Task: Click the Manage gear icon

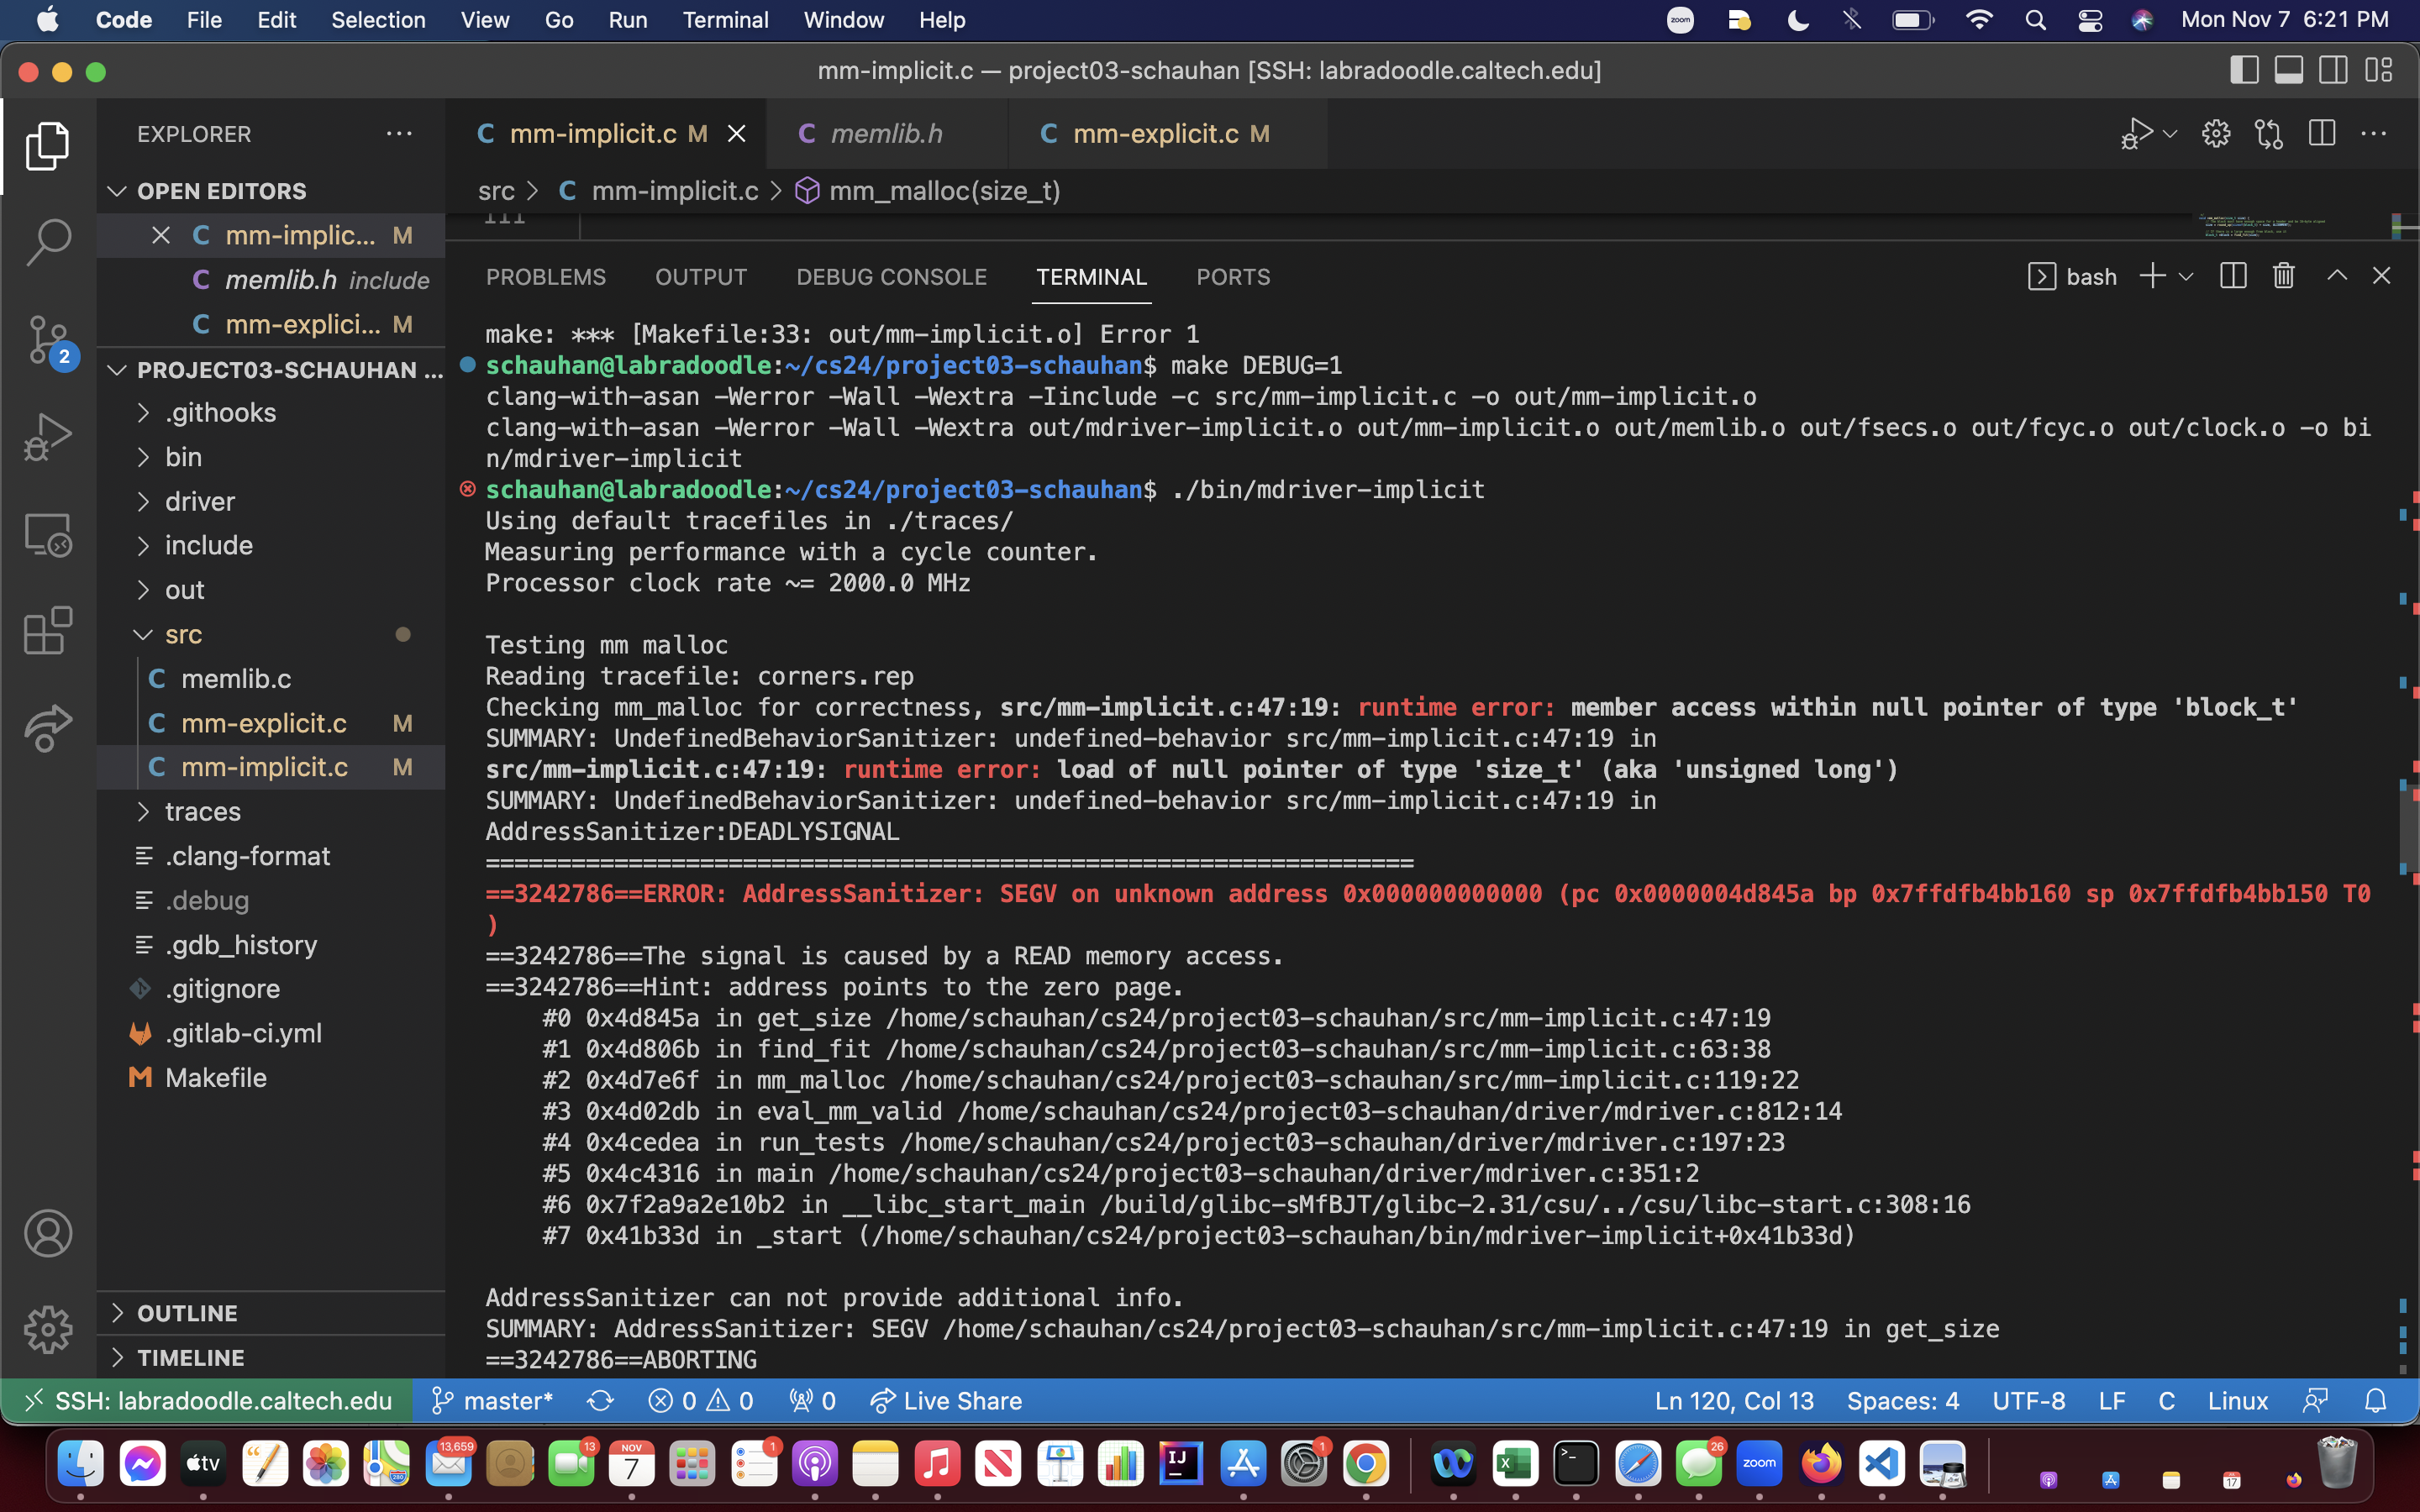Action: tap(48, 1329)
